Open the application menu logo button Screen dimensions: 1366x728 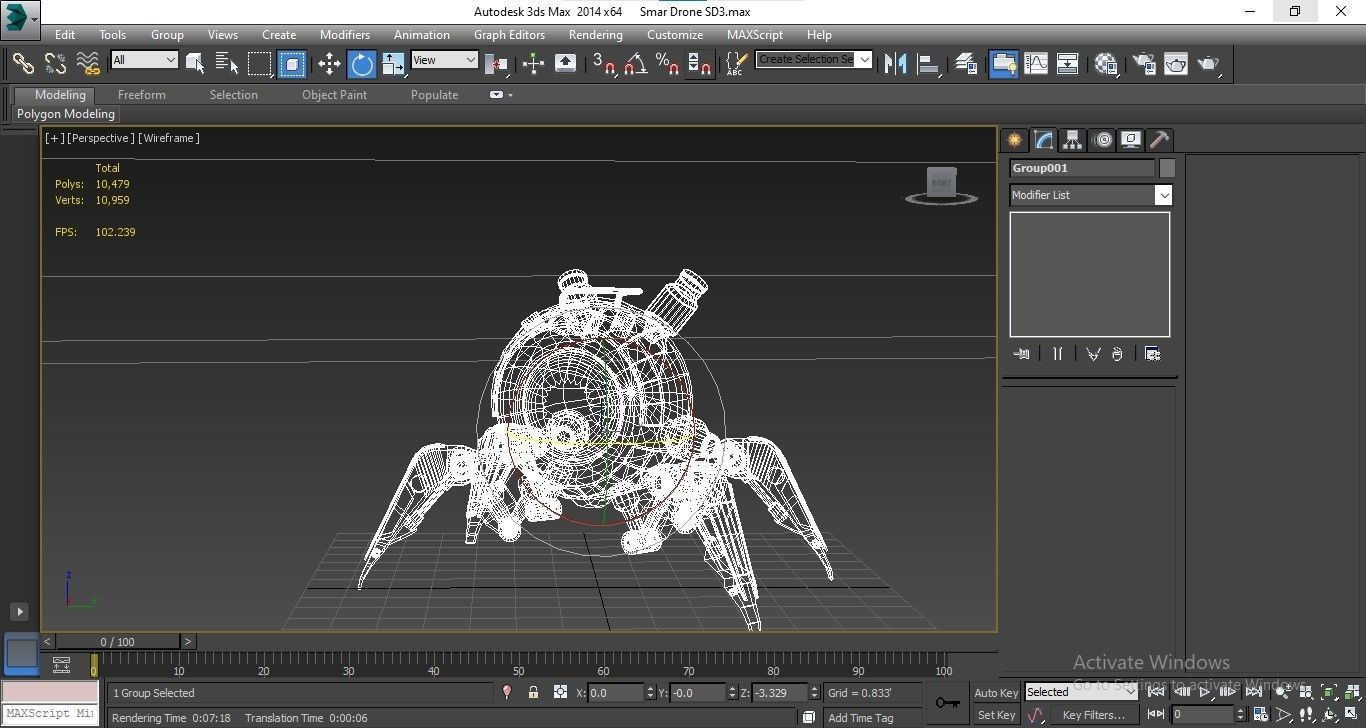(x=20, y=18)
